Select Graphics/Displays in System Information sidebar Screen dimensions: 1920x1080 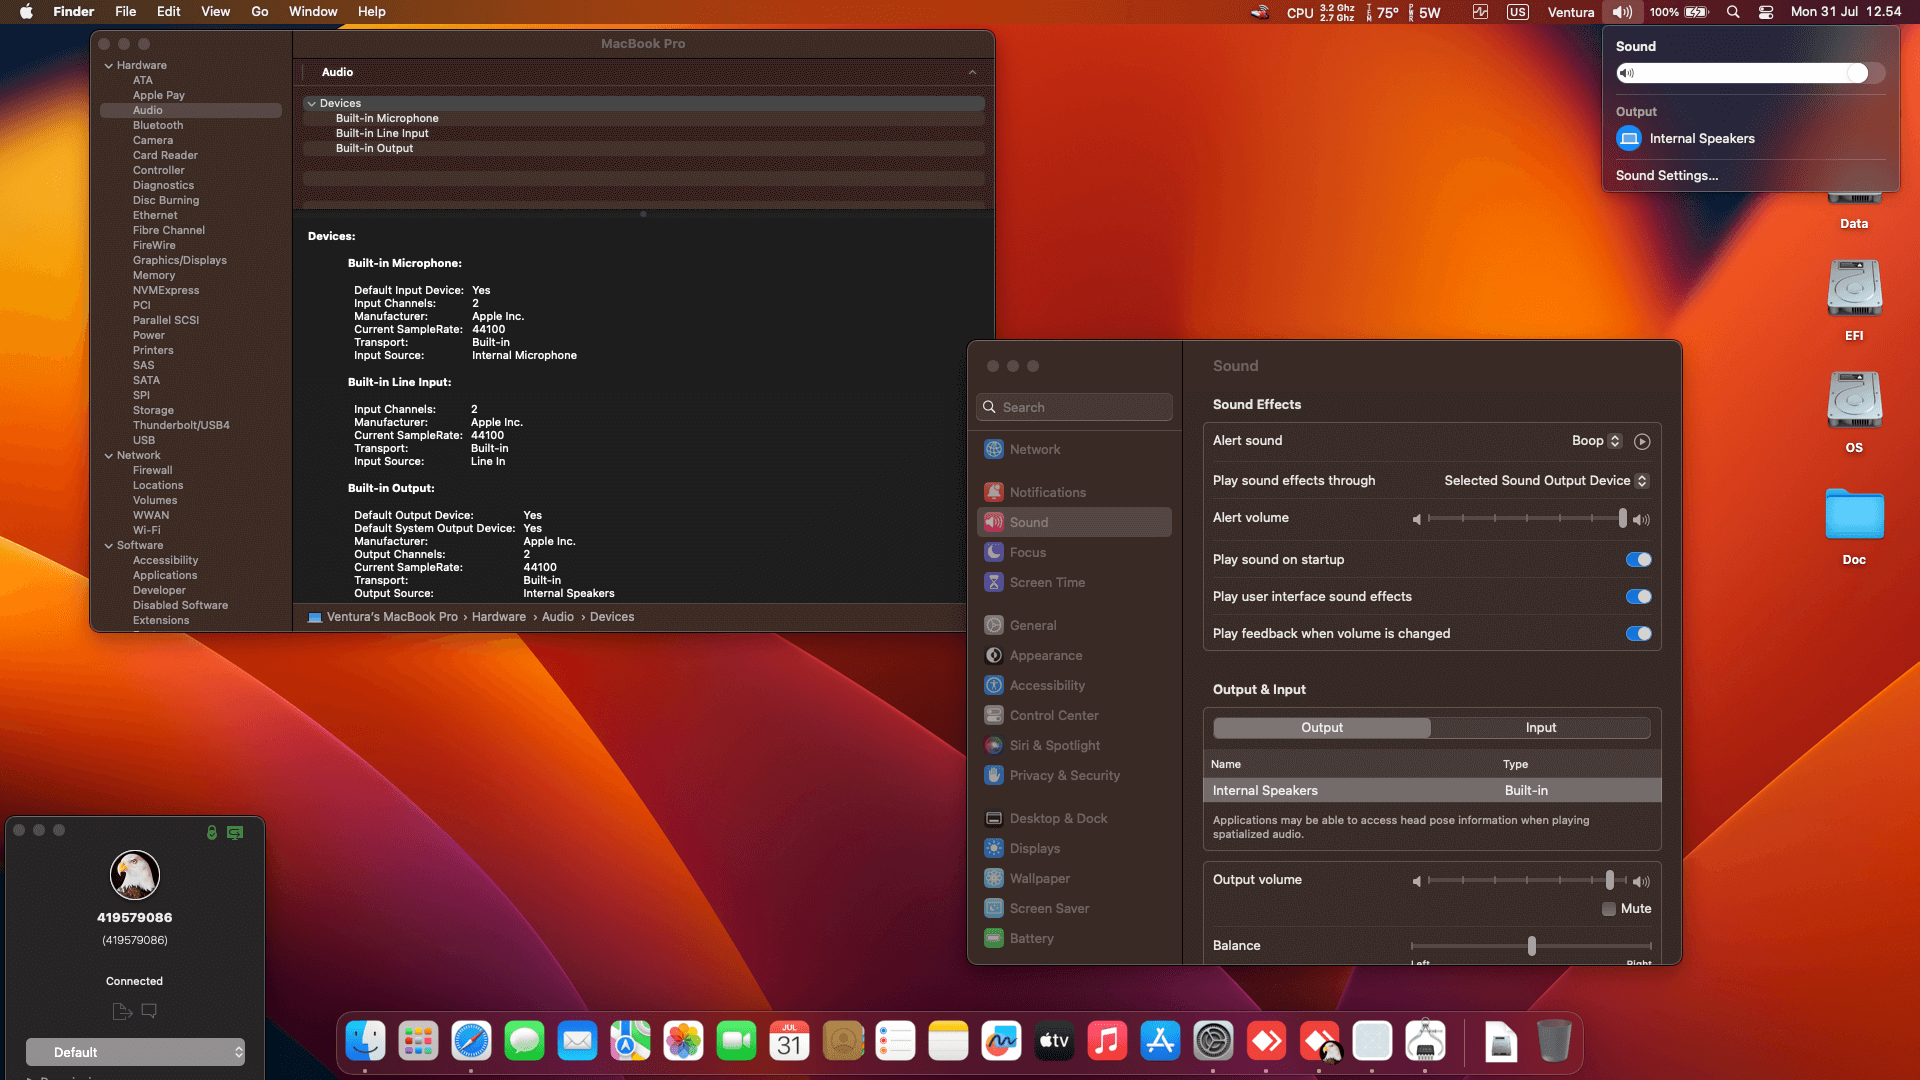tap(180, 260)
